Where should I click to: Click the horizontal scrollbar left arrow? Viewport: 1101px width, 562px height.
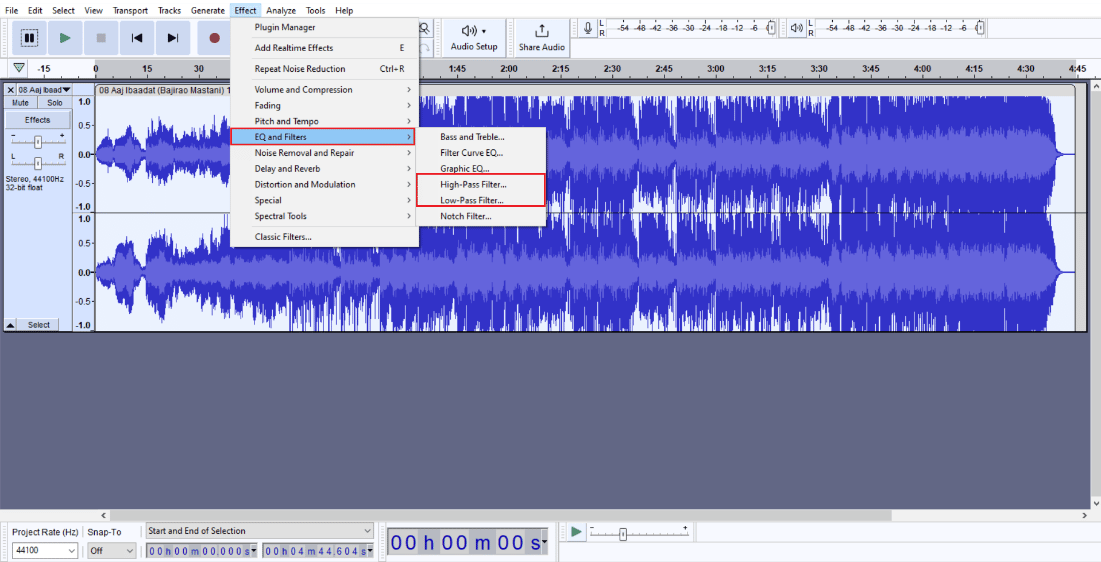tap(104, 516)
